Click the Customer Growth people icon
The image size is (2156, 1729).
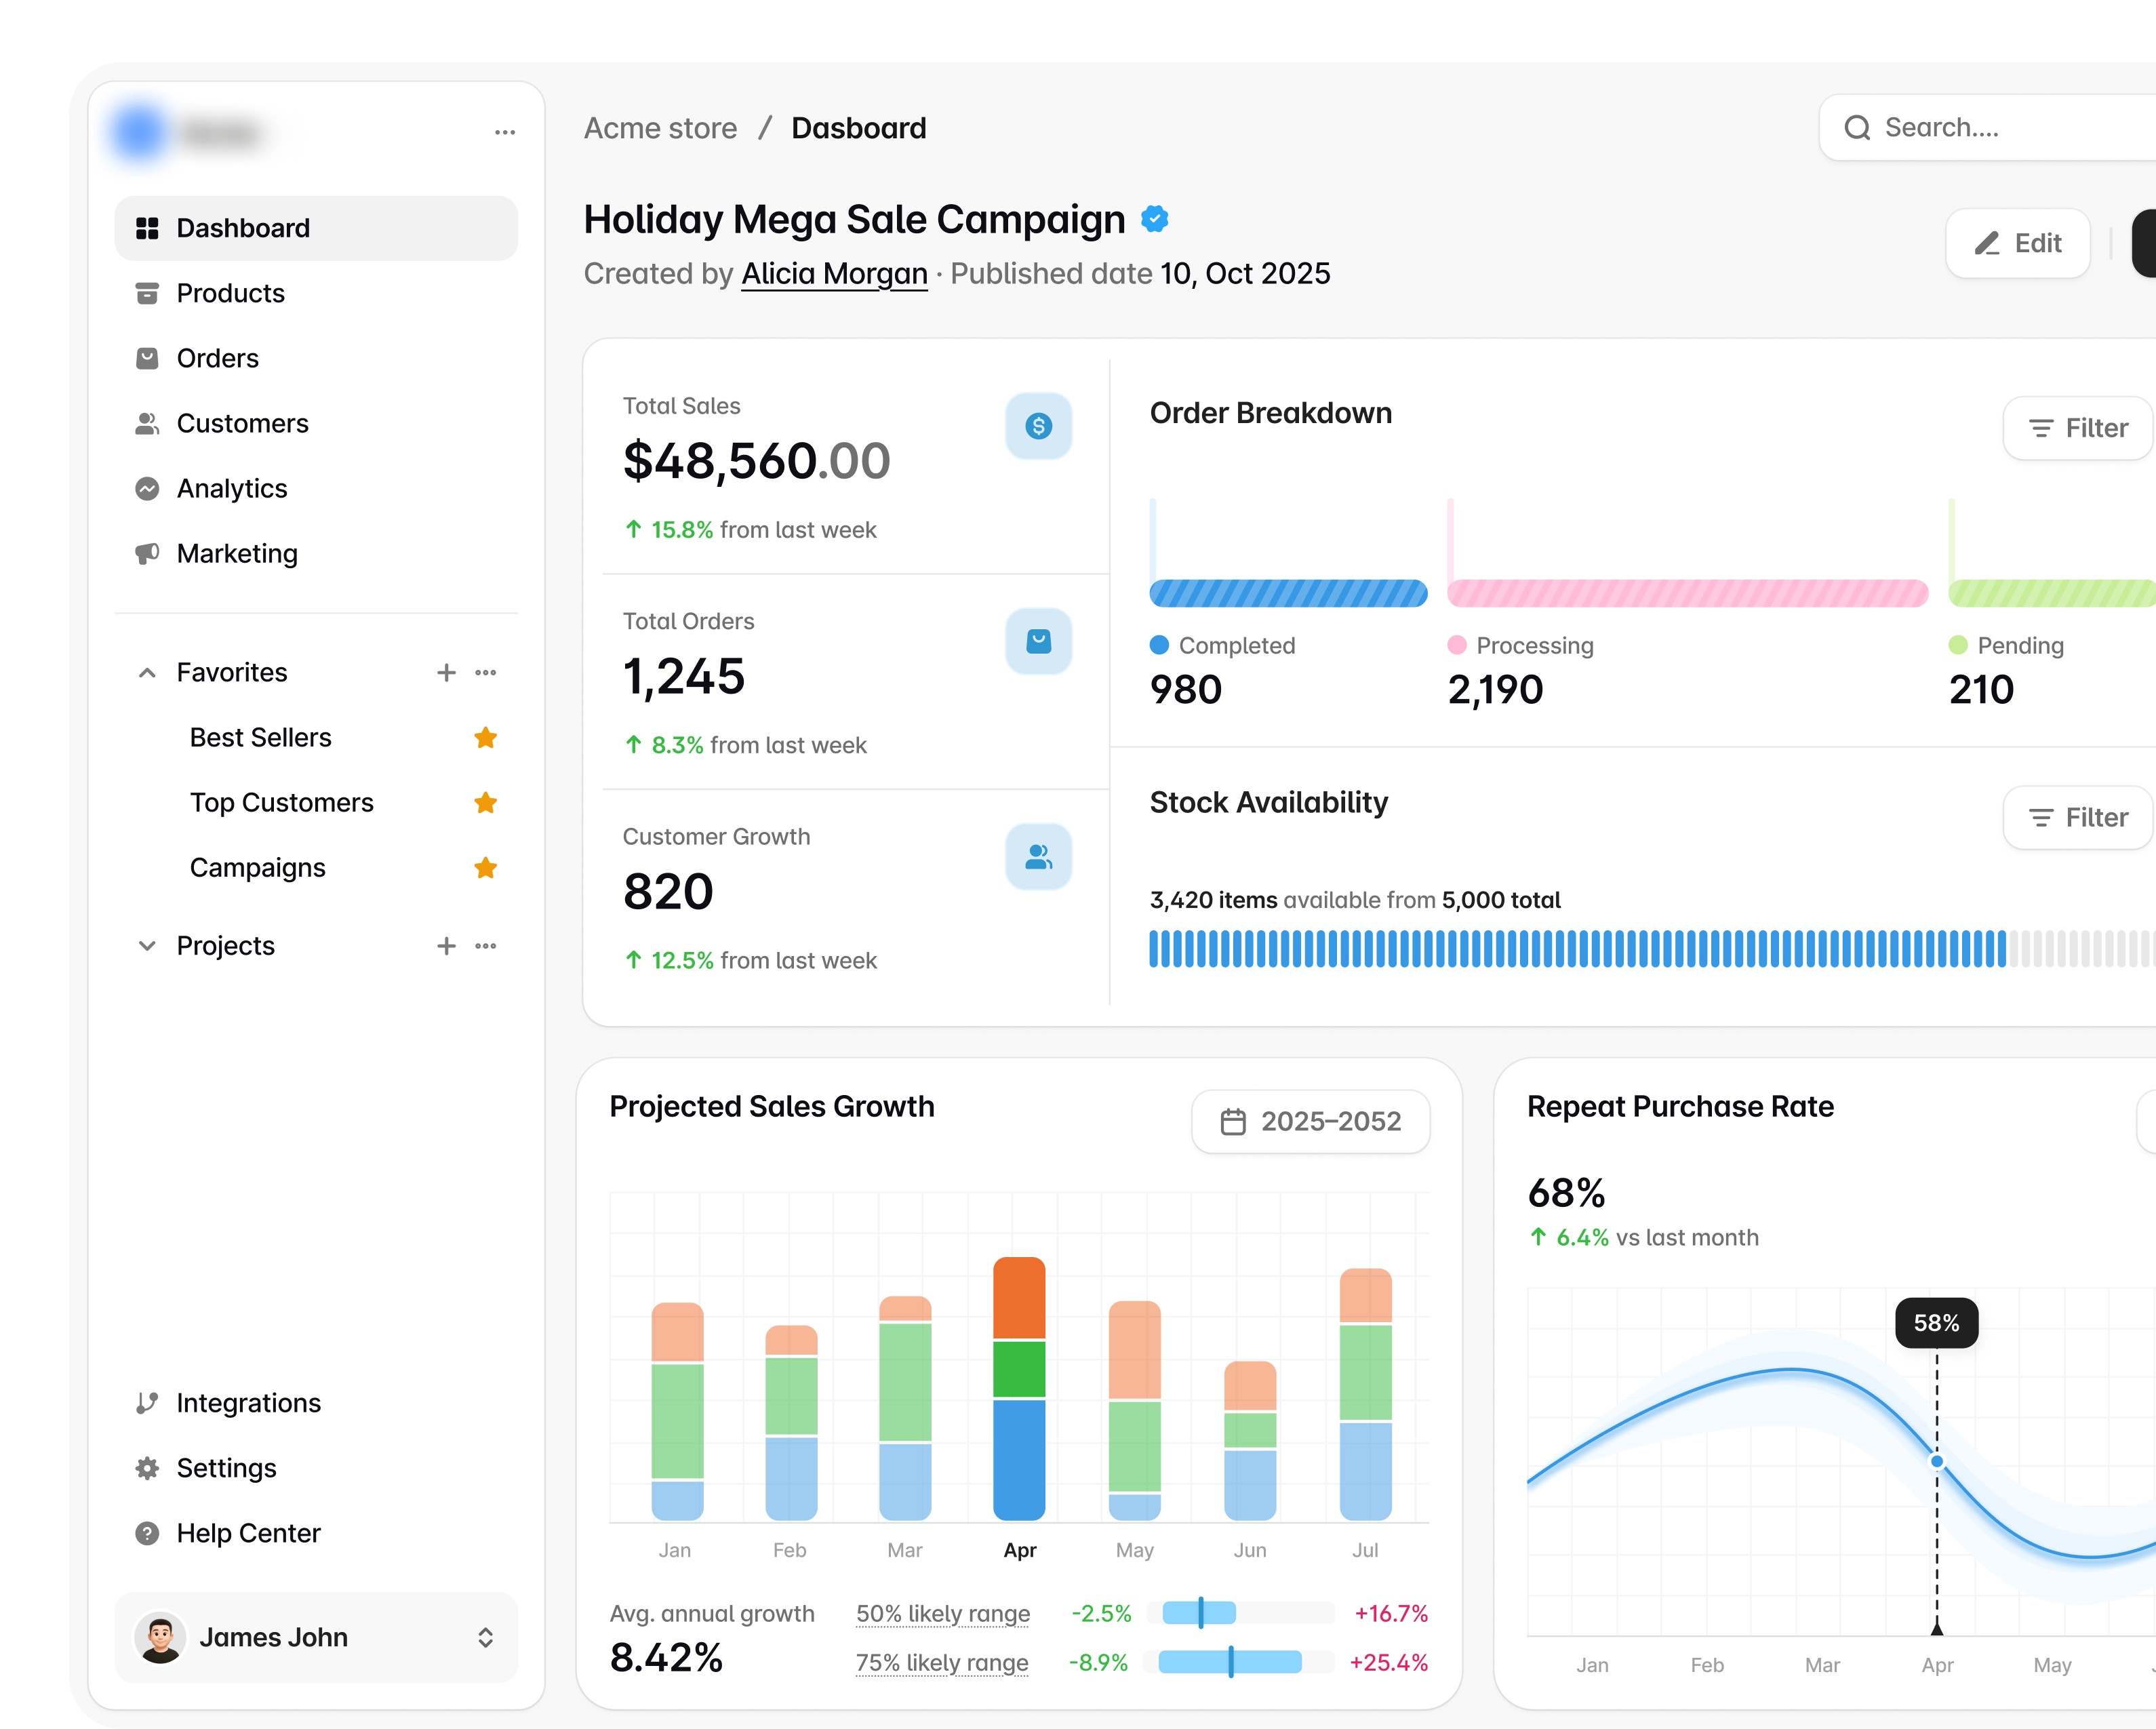(x=1038, y=857)
